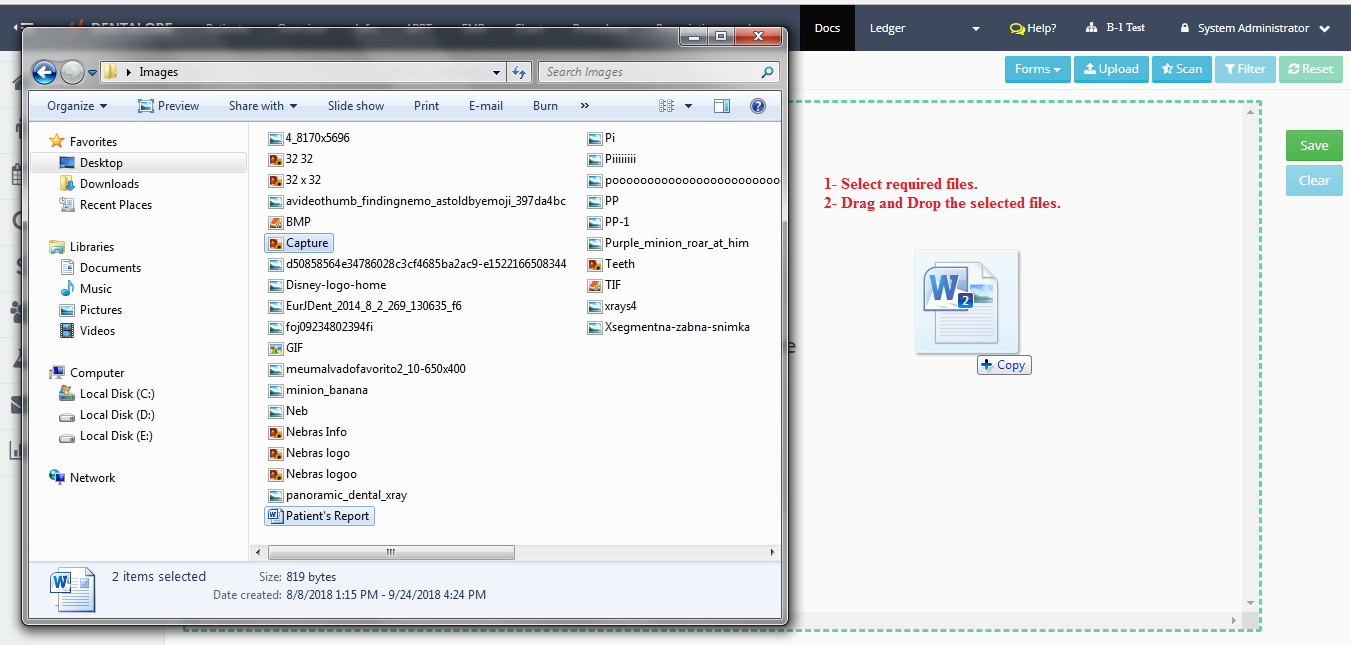Click the green Save button
Viewport: 1351px width, 645px height.
click(1313, 146)
